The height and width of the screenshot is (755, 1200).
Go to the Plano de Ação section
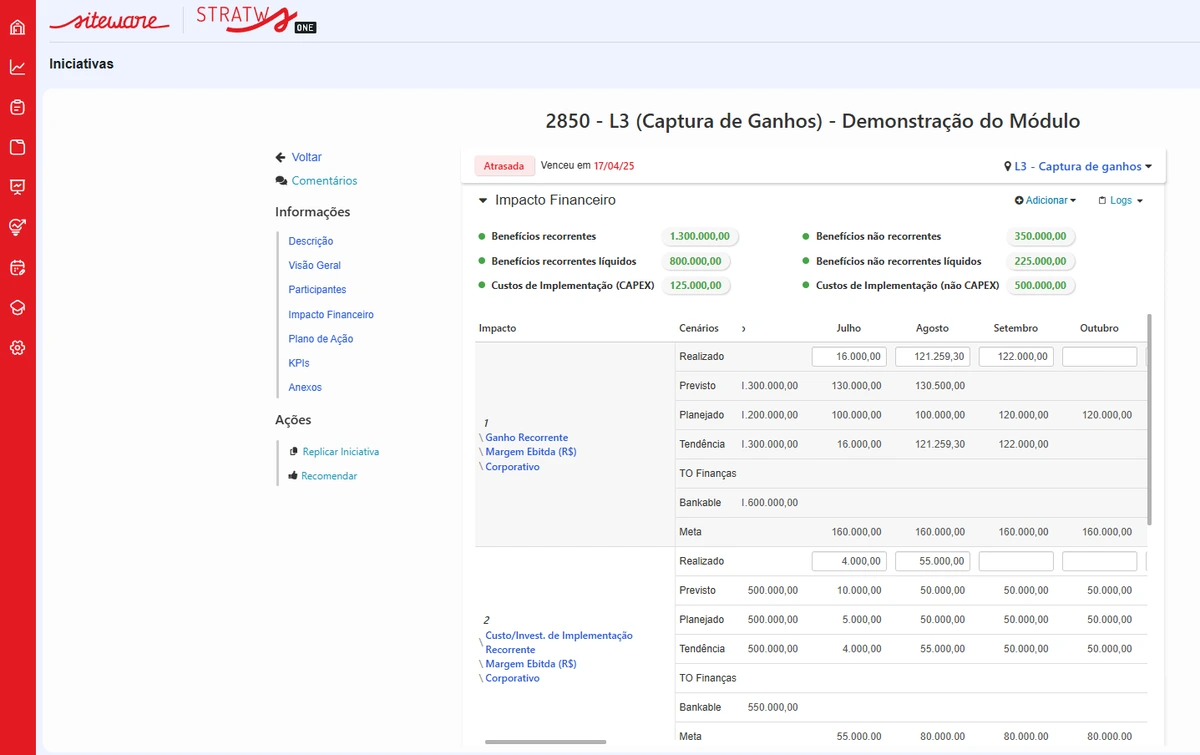pos(321,339)
